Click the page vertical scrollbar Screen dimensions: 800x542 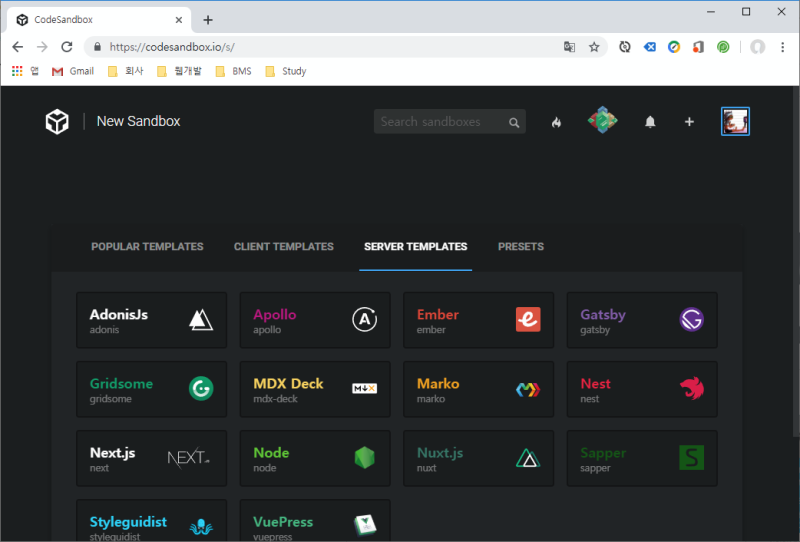796,261
